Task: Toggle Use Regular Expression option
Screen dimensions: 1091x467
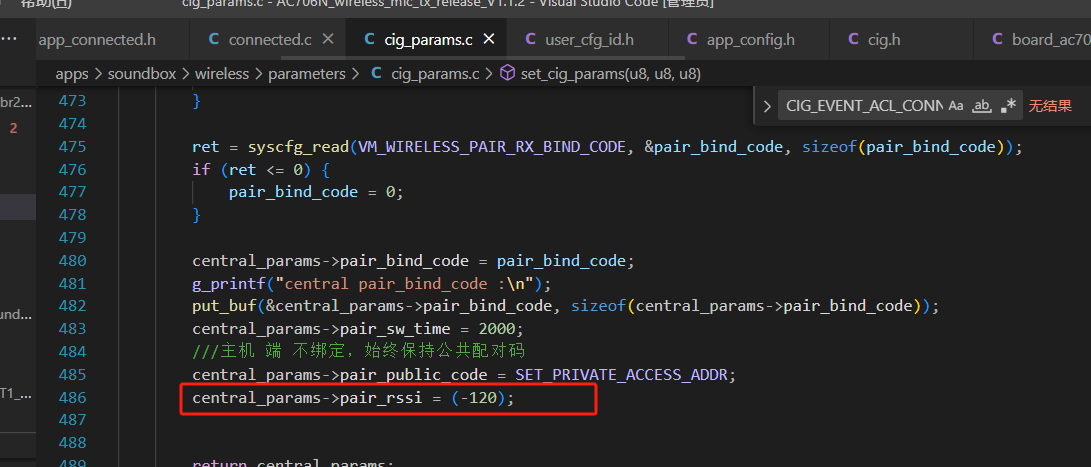Action: pyautogui.click(x=1008, y=106)
